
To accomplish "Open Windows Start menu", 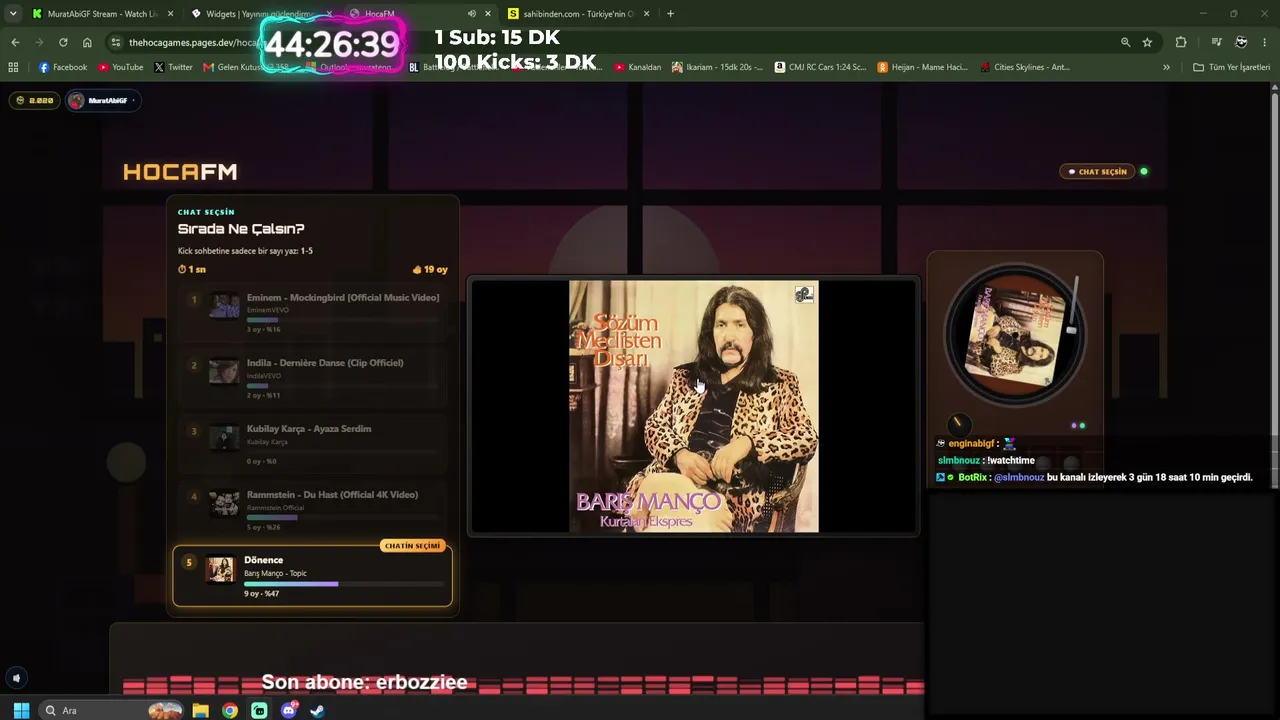I will pos(20,710).
